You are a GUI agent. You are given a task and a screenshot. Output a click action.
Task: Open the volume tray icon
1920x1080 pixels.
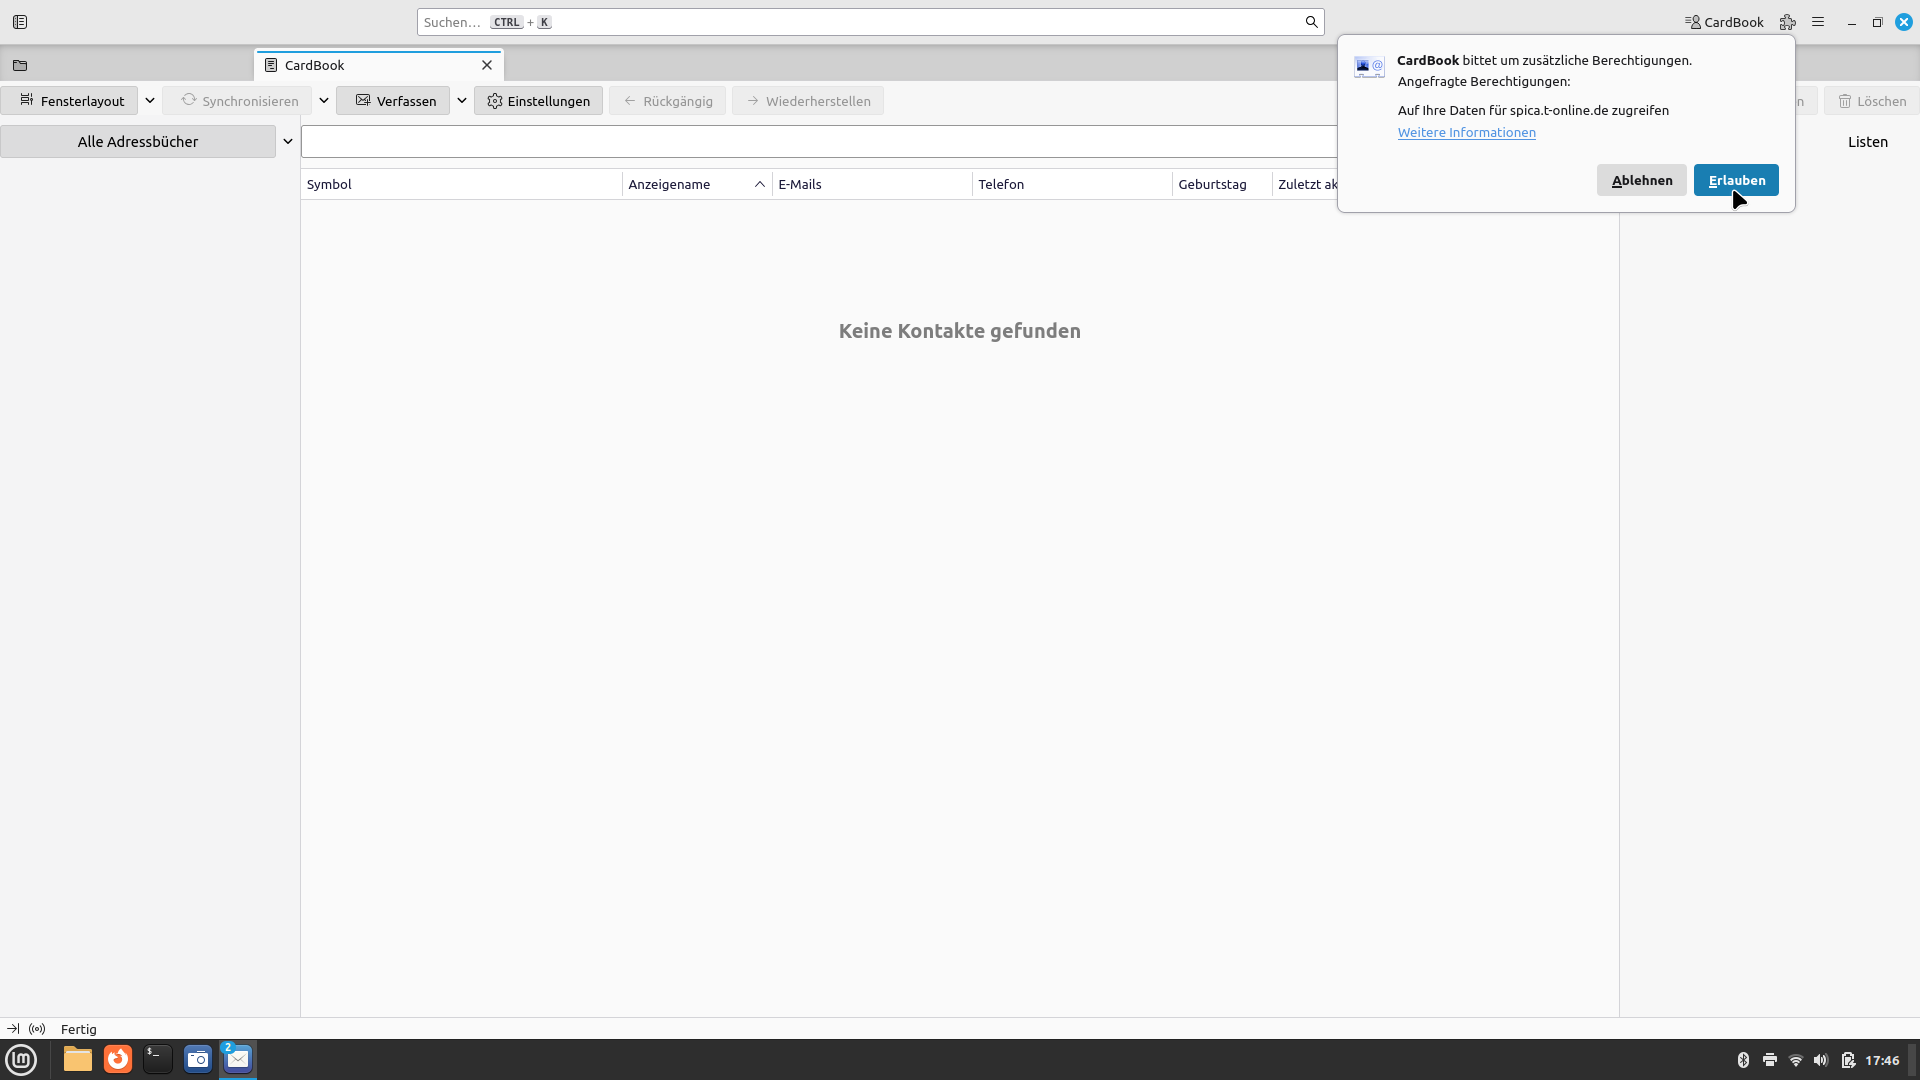[x=1821, y=1060]
